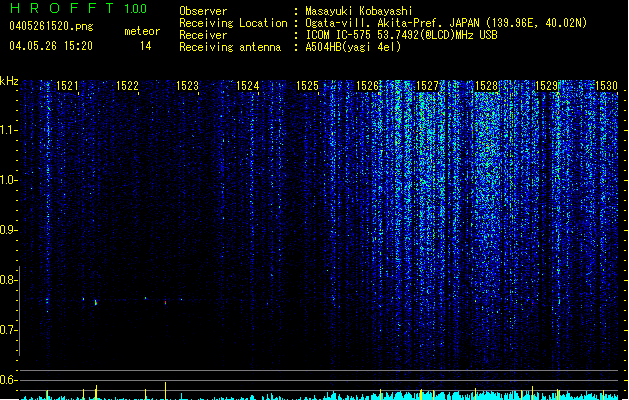Click the kHz axis unit label
Image resolution: width=629 pixels, height=400 pixels.
[x=9, y=81]
